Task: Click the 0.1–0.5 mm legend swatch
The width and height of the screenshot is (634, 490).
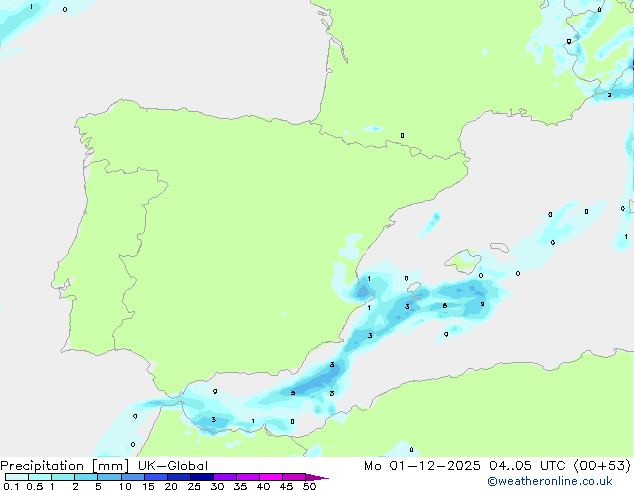Action: pos(17,477)
